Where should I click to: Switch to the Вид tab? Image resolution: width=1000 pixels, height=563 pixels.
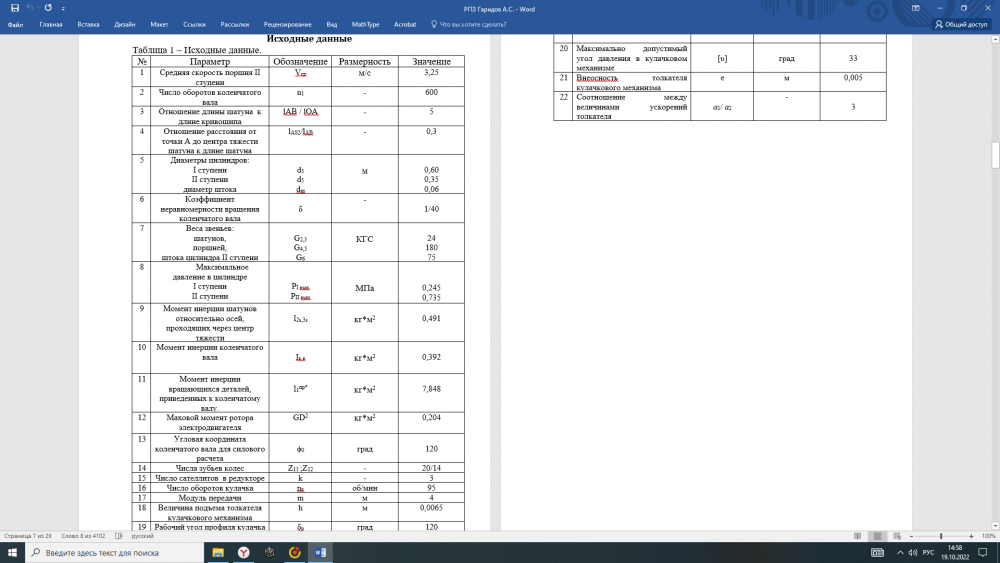click(x=332, y=24)
